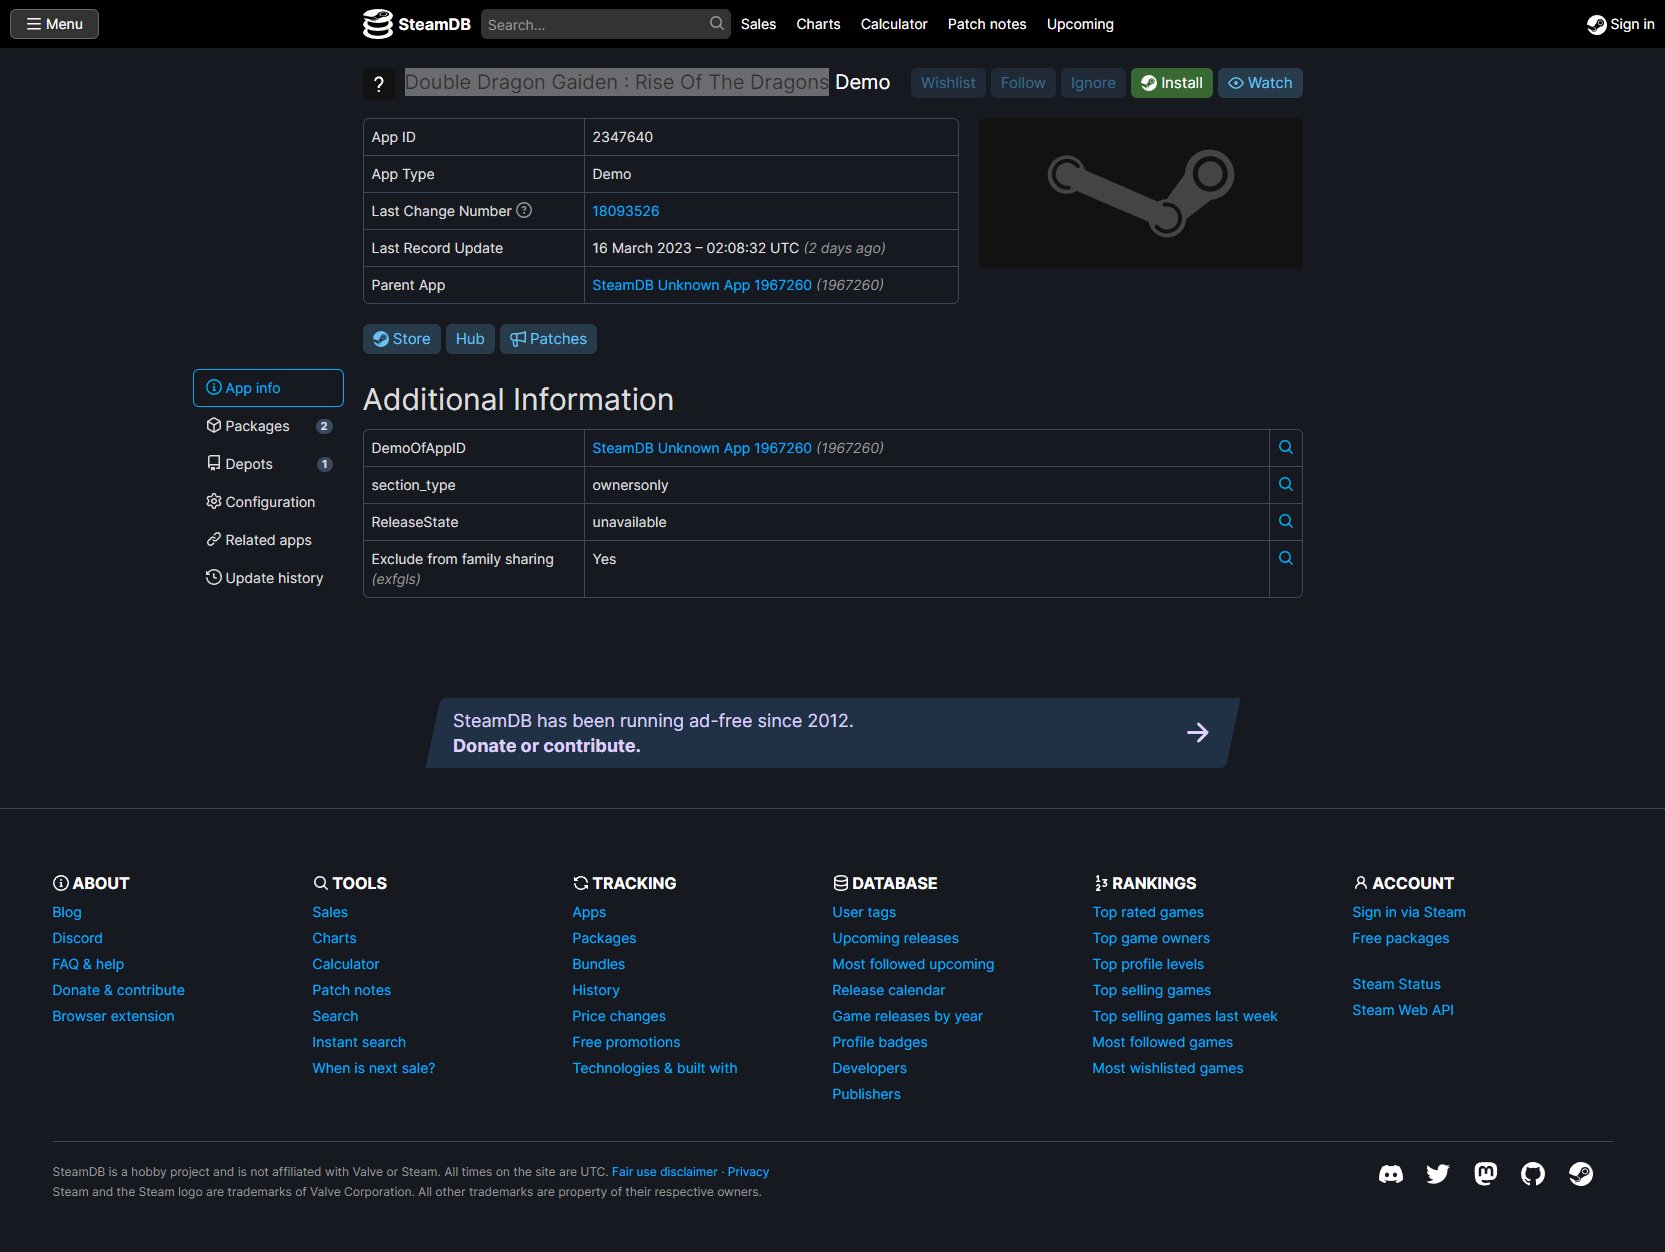The height and width of the screenshot is (1252, 1665).
Task: Open the Hub button
Action: [x=470, y=339]
